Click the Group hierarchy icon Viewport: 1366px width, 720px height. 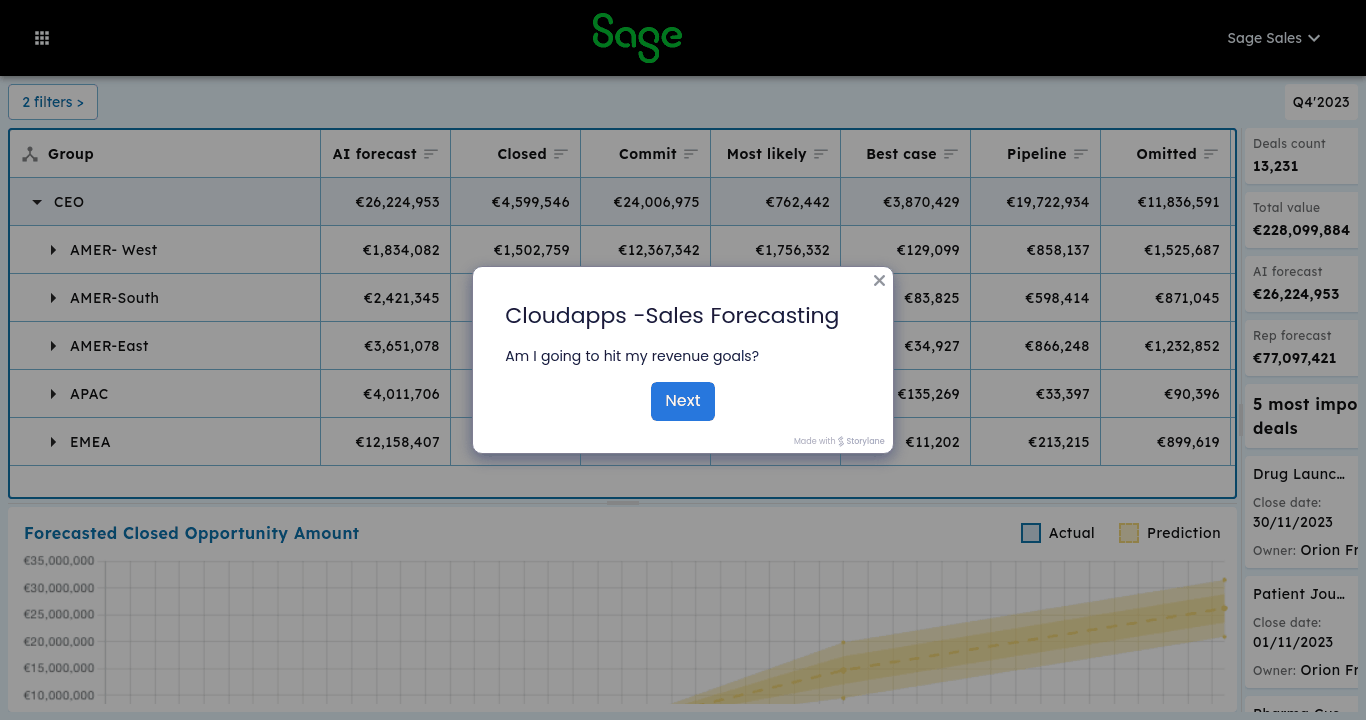[30, 154]
